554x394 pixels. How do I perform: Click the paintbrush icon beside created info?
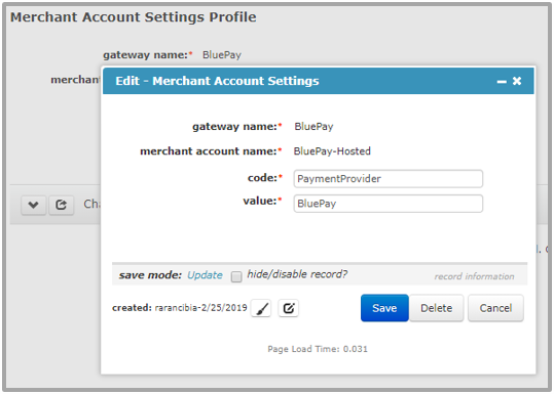tap(261, 308)
